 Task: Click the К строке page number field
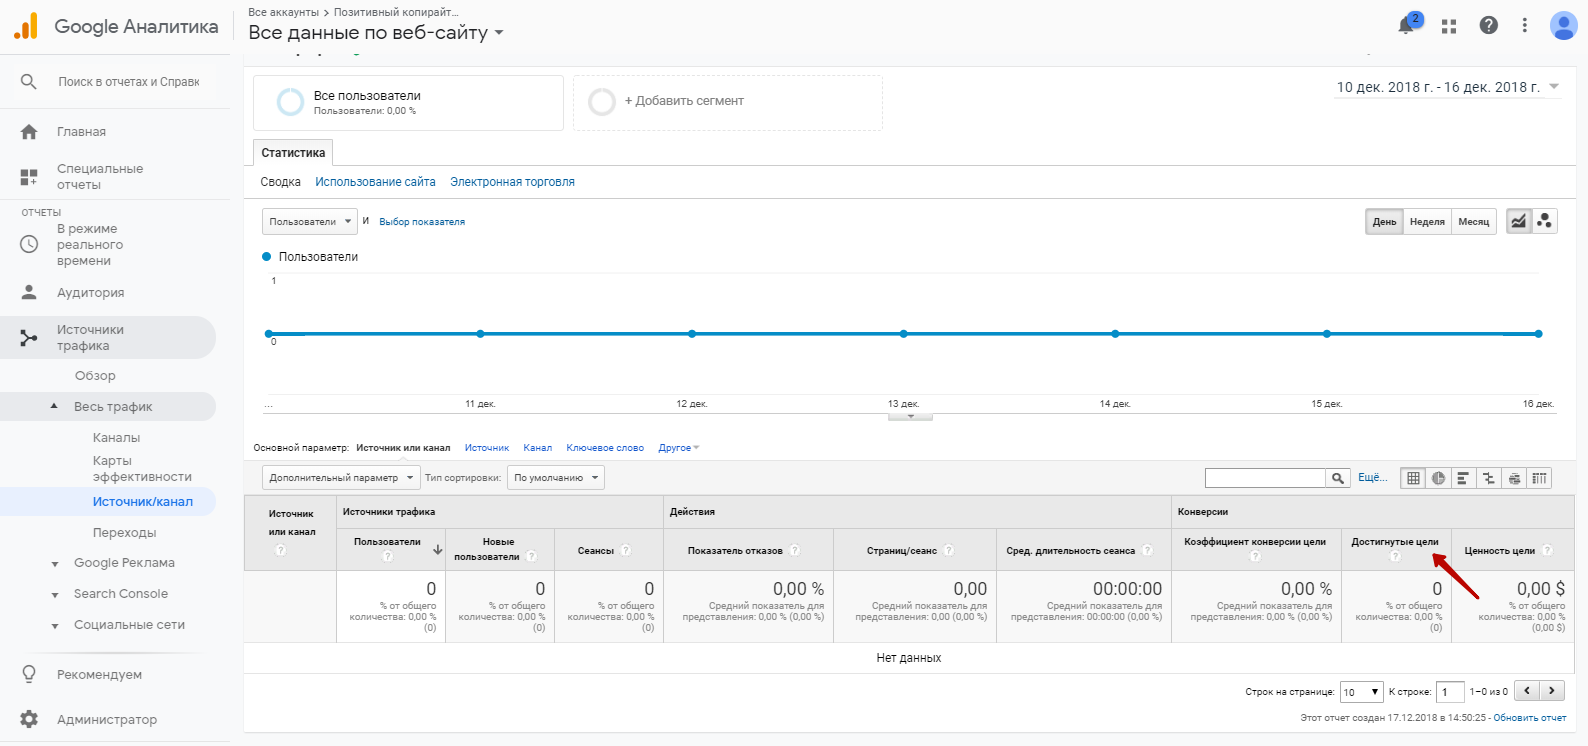[1450, 691]
